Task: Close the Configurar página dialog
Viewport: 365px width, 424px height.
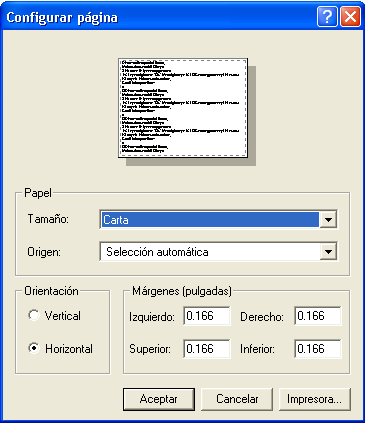Action: 350,16
